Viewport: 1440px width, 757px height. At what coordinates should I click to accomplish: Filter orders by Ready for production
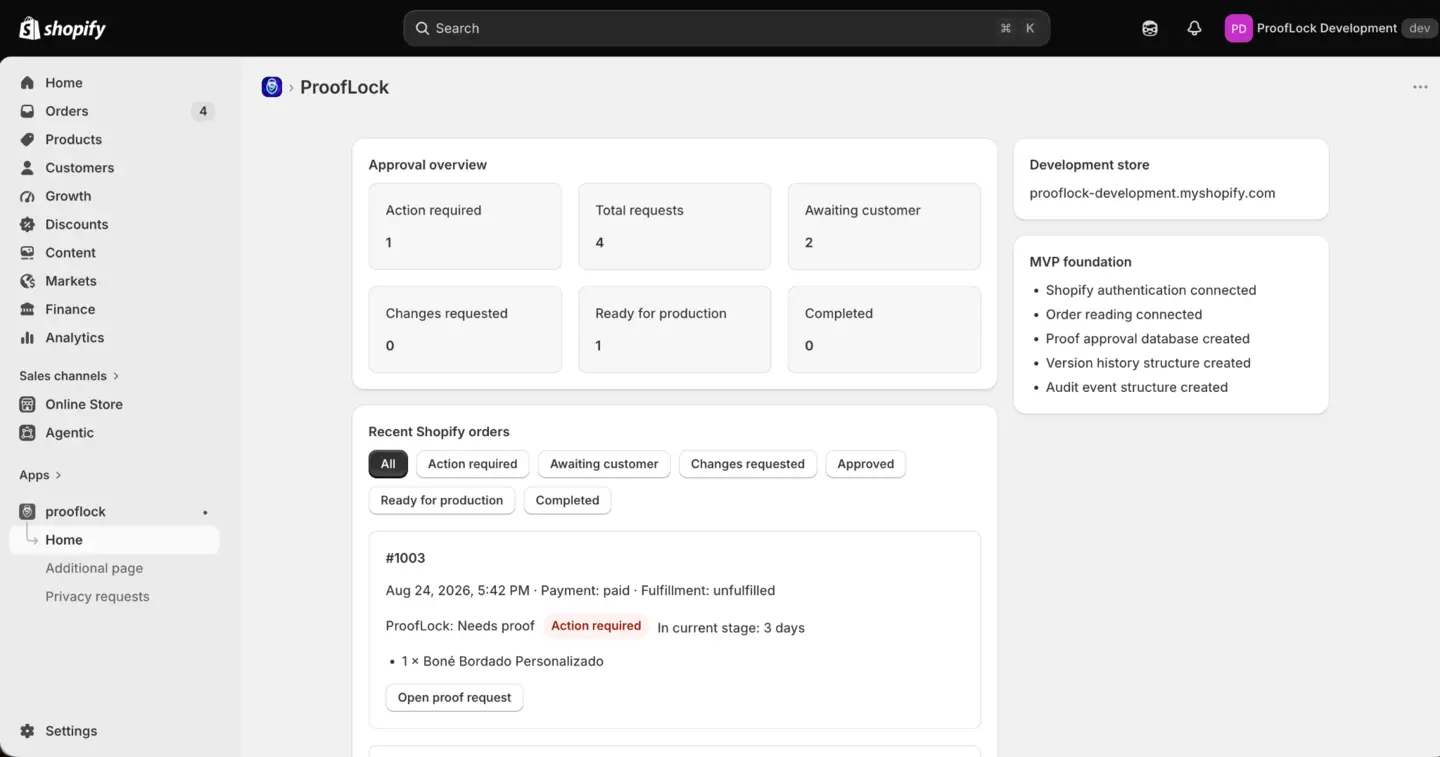(442, 500)
